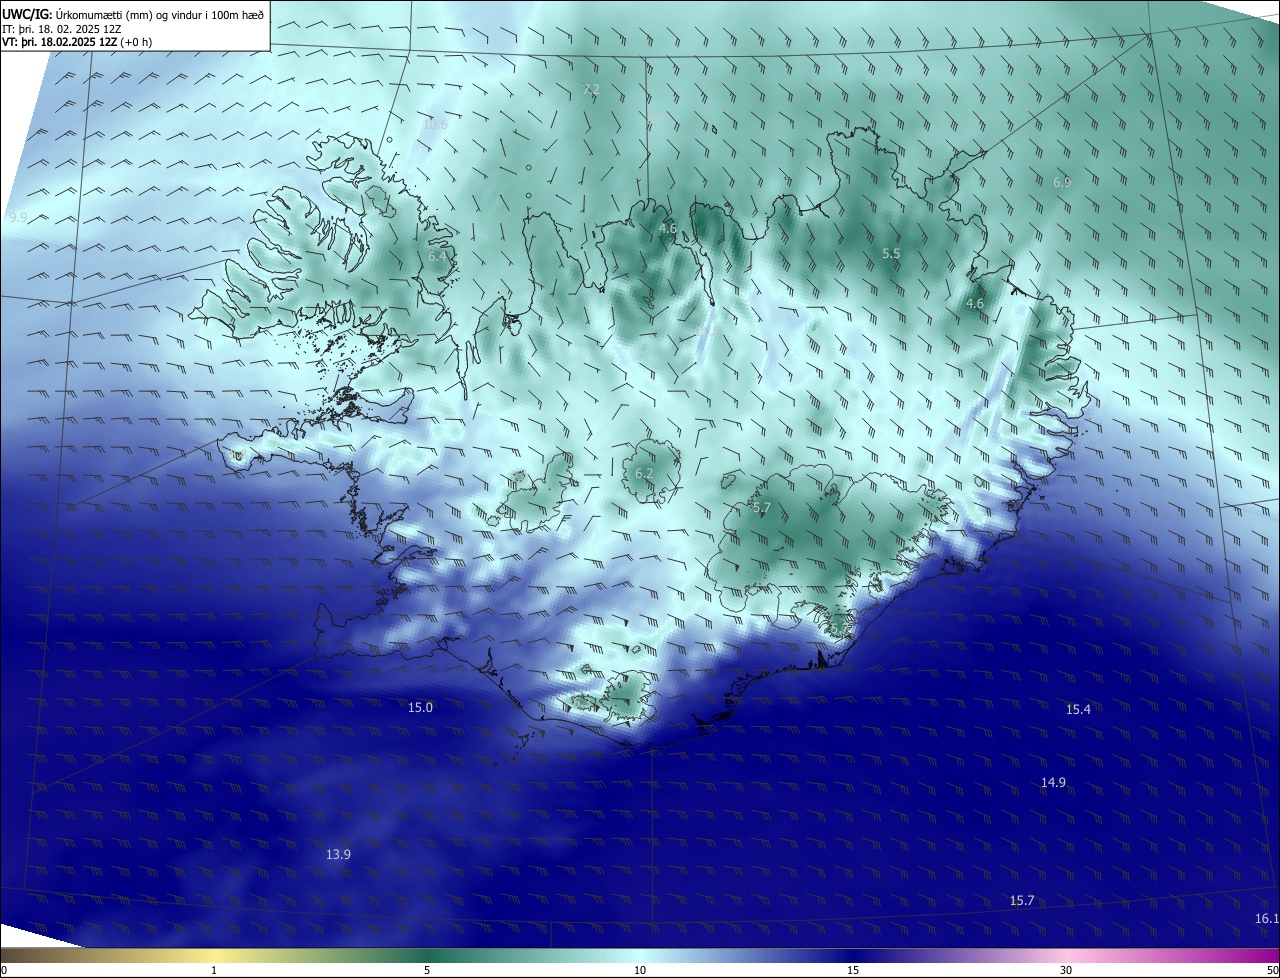Click the 13.9 value label offshore
Viewport: 1280px width, 978px height.
pyautogui.click(x=339, y=854)
